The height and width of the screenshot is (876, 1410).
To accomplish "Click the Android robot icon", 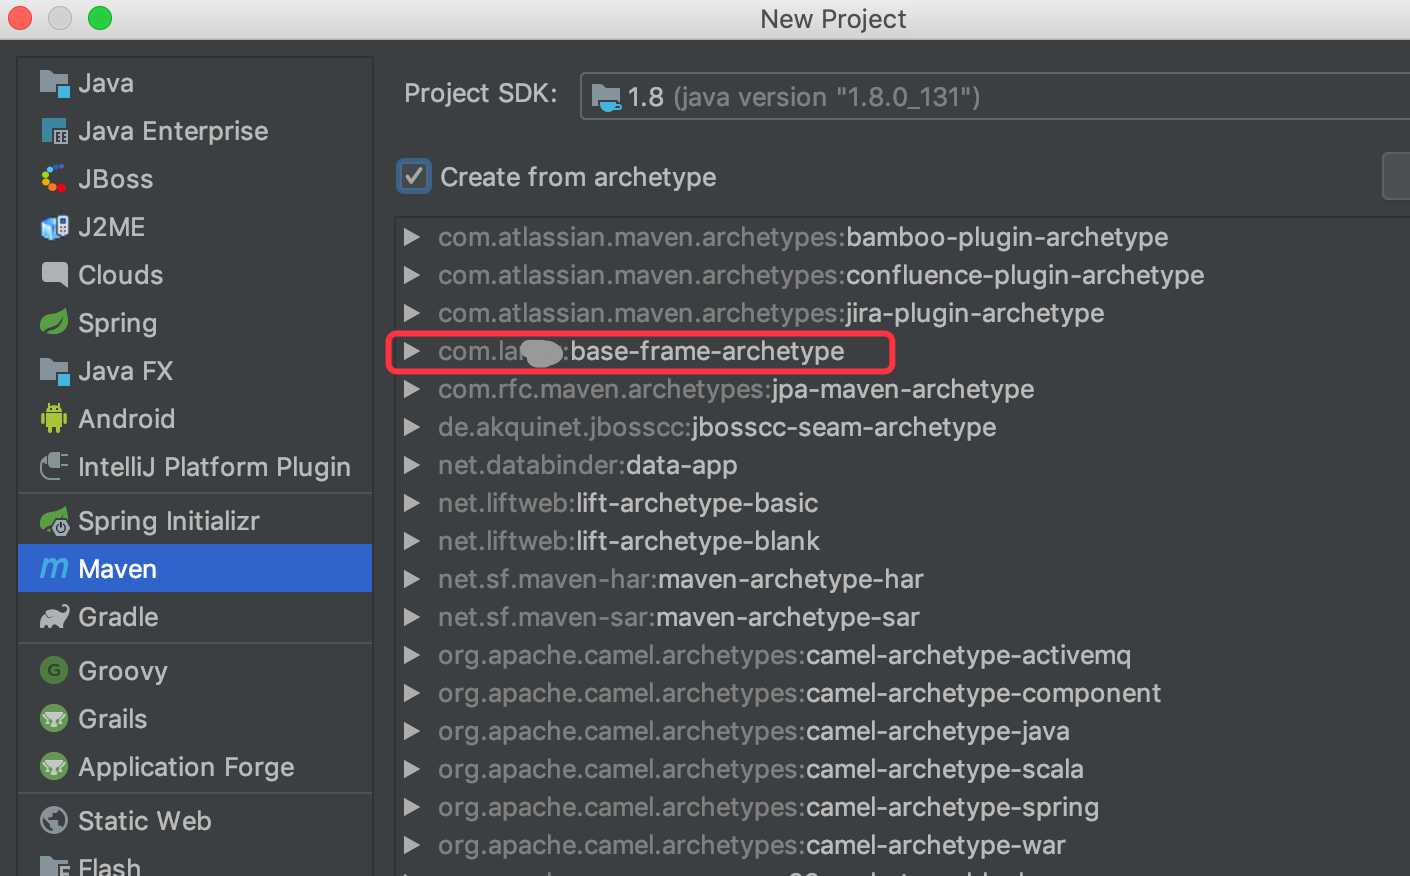I will (54, 419).
